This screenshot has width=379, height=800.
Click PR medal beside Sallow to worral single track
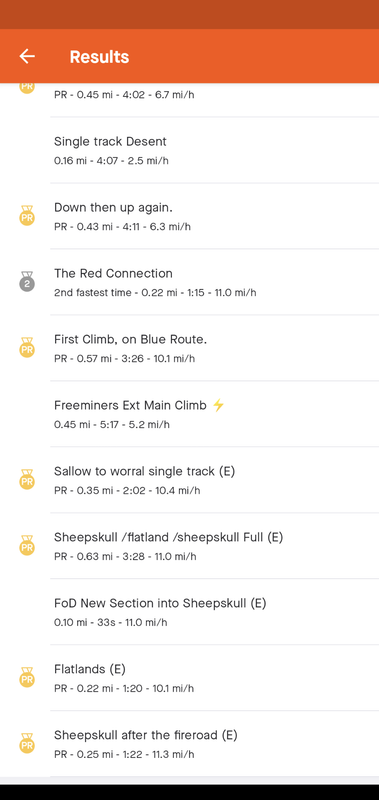pos(27,479)
